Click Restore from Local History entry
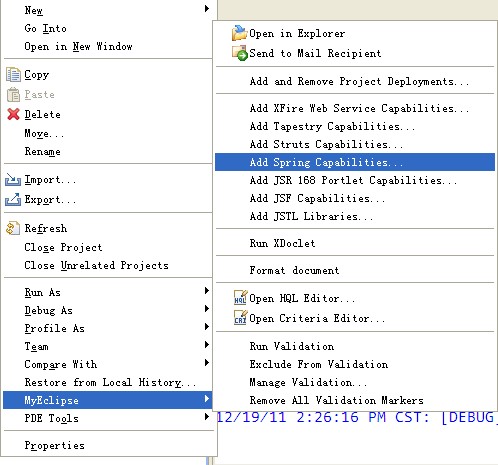Screen dimensions: 498x465 coord(109,382)
